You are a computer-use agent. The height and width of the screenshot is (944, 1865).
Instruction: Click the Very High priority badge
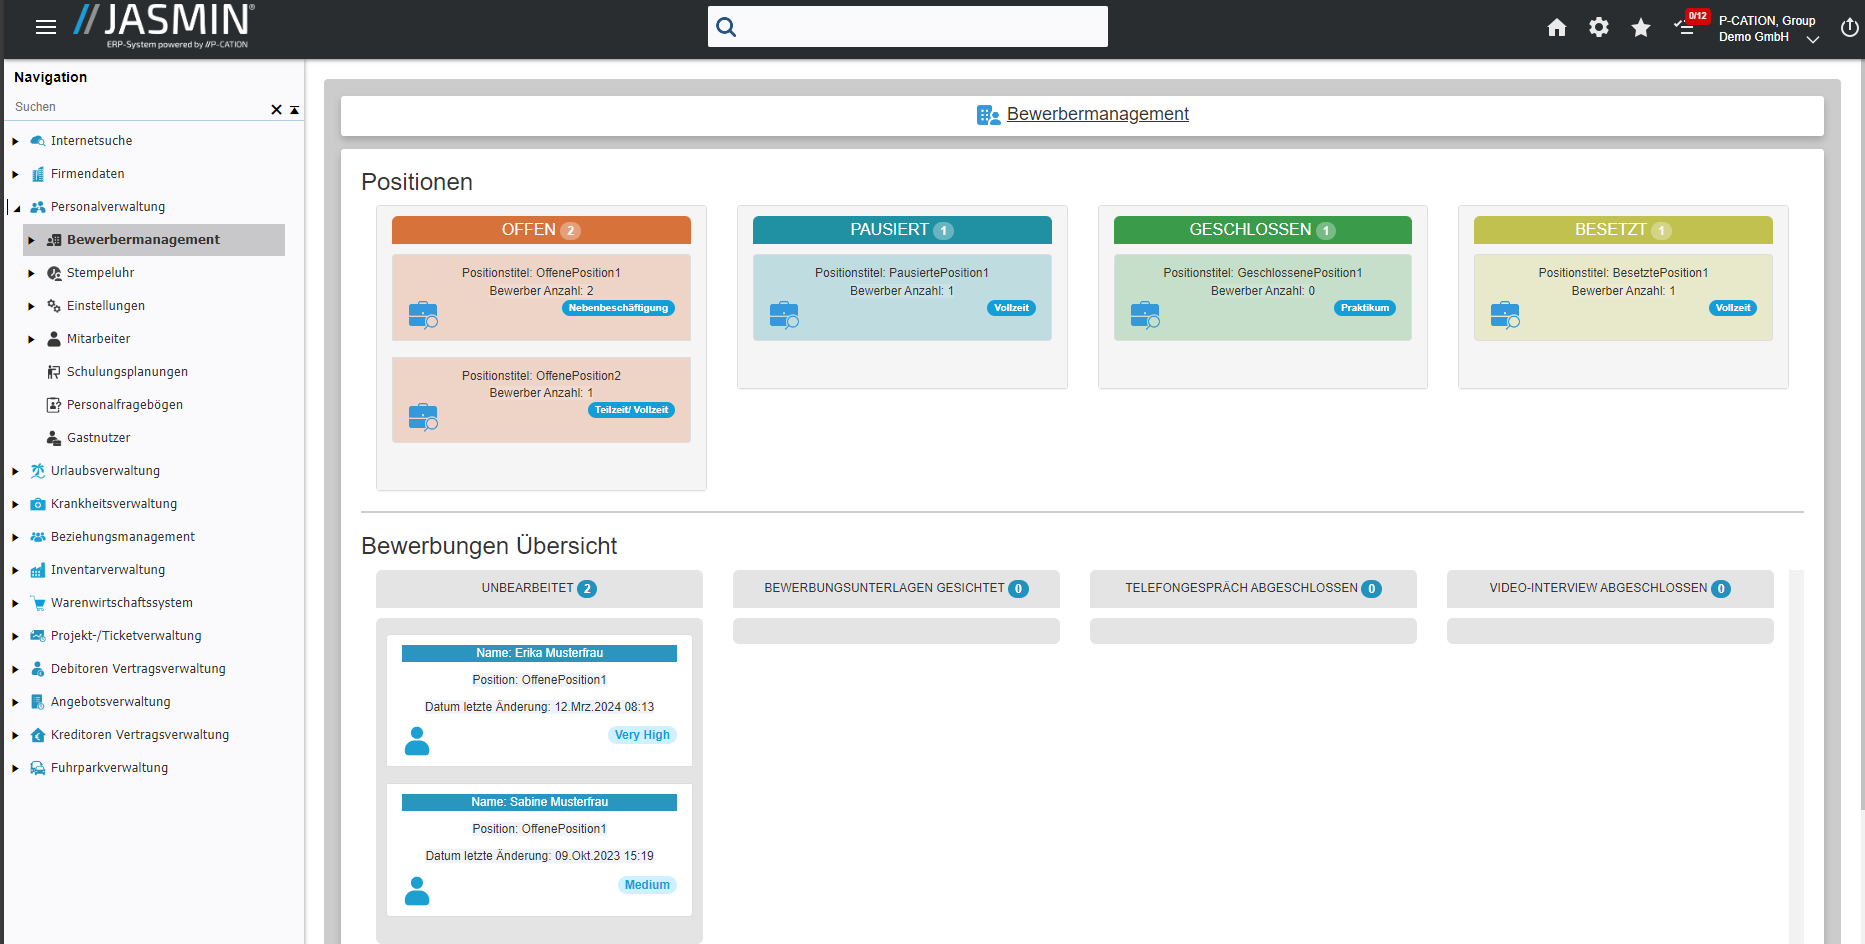click(x=642, y=735)
